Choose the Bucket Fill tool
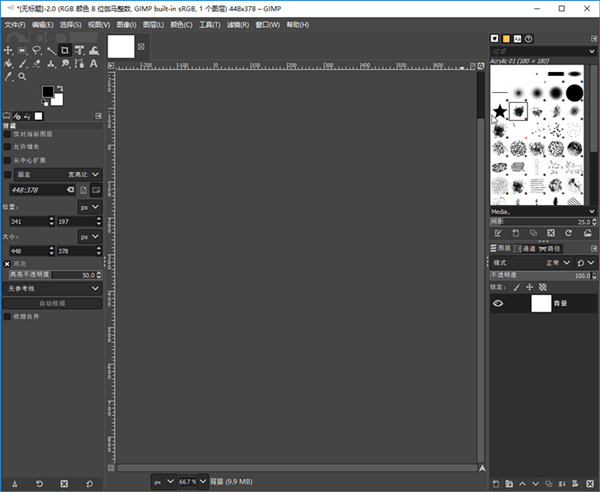The image size is (600, 492). [x=8, y=63]
